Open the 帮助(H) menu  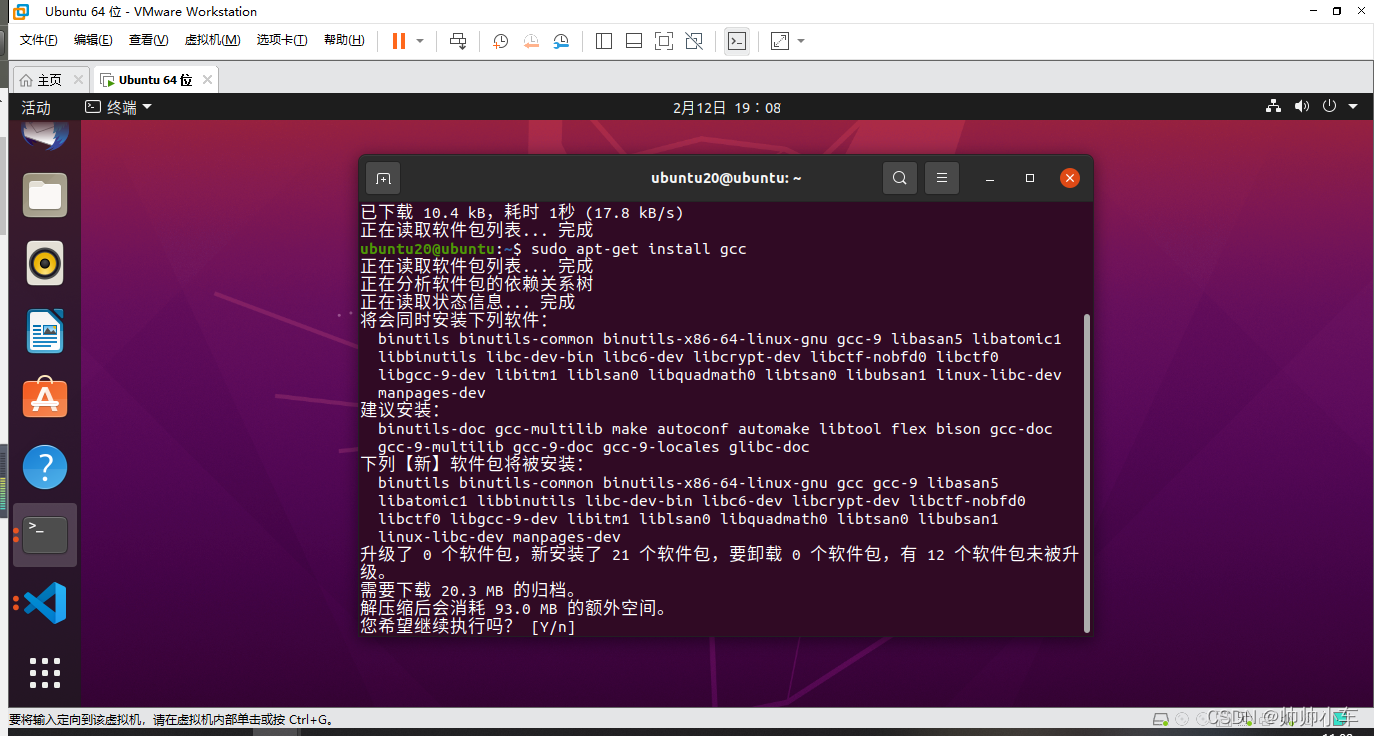(344, 40)
